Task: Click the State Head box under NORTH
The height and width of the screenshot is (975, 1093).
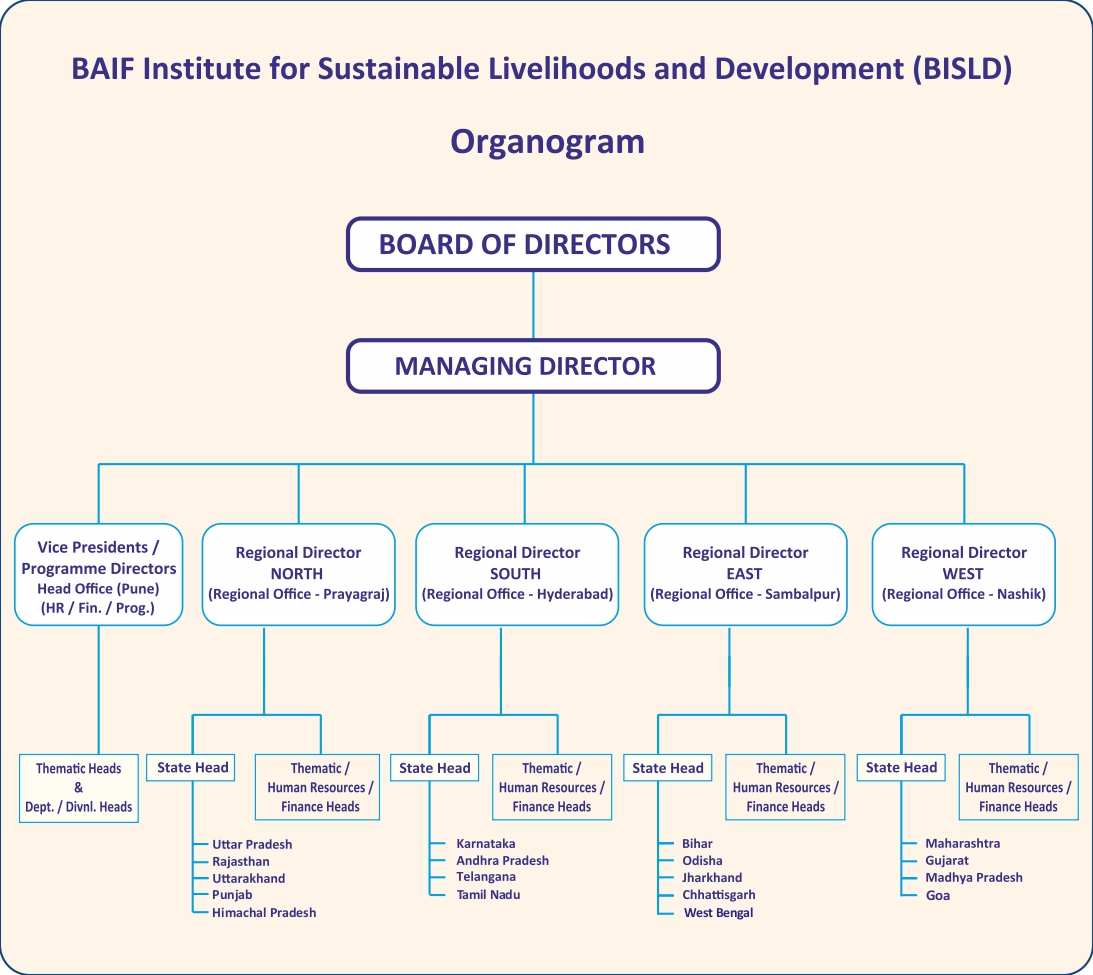Action: coord(190,767)
